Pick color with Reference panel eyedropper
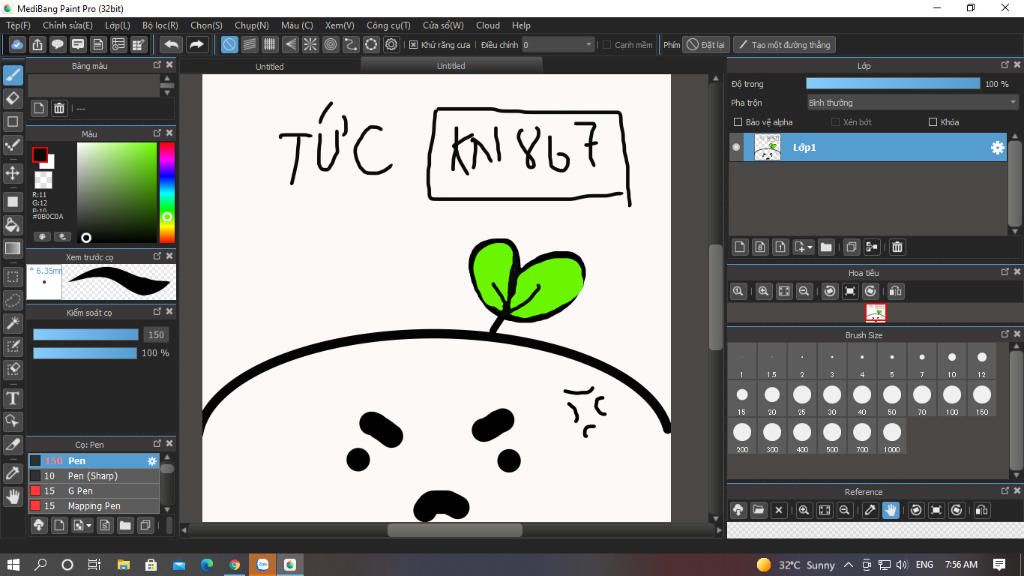Screen dimensions: 1024x576 pyautogui.click(x=870, y=510)
